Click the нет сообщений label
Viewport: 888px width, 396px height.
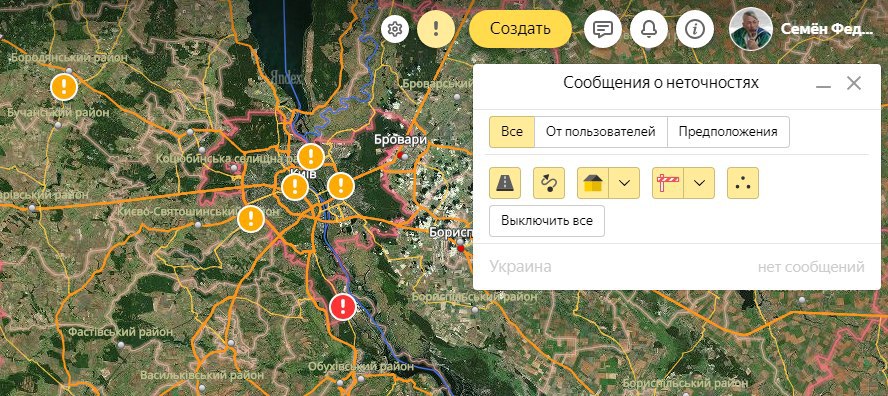pos(811,267)
